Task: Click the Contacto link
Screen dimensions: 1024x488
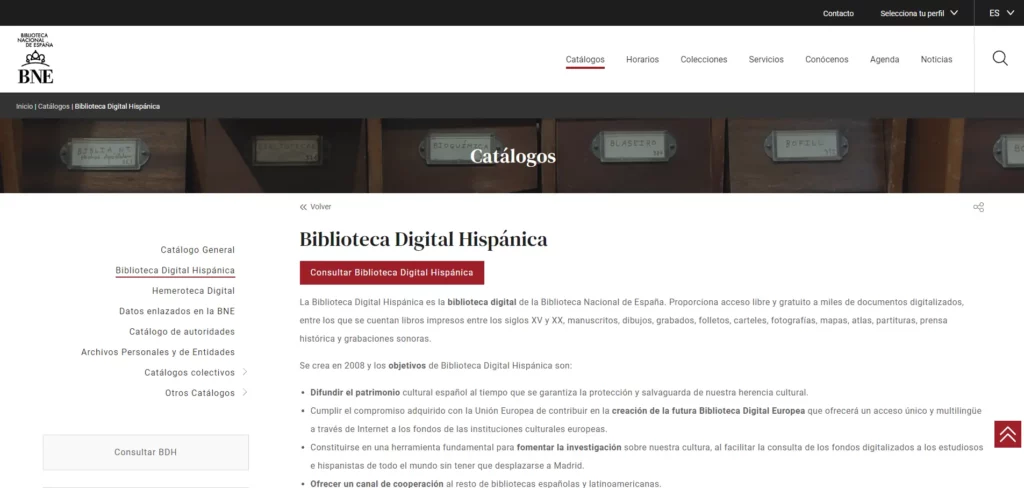Action: [x=838, y=13]
